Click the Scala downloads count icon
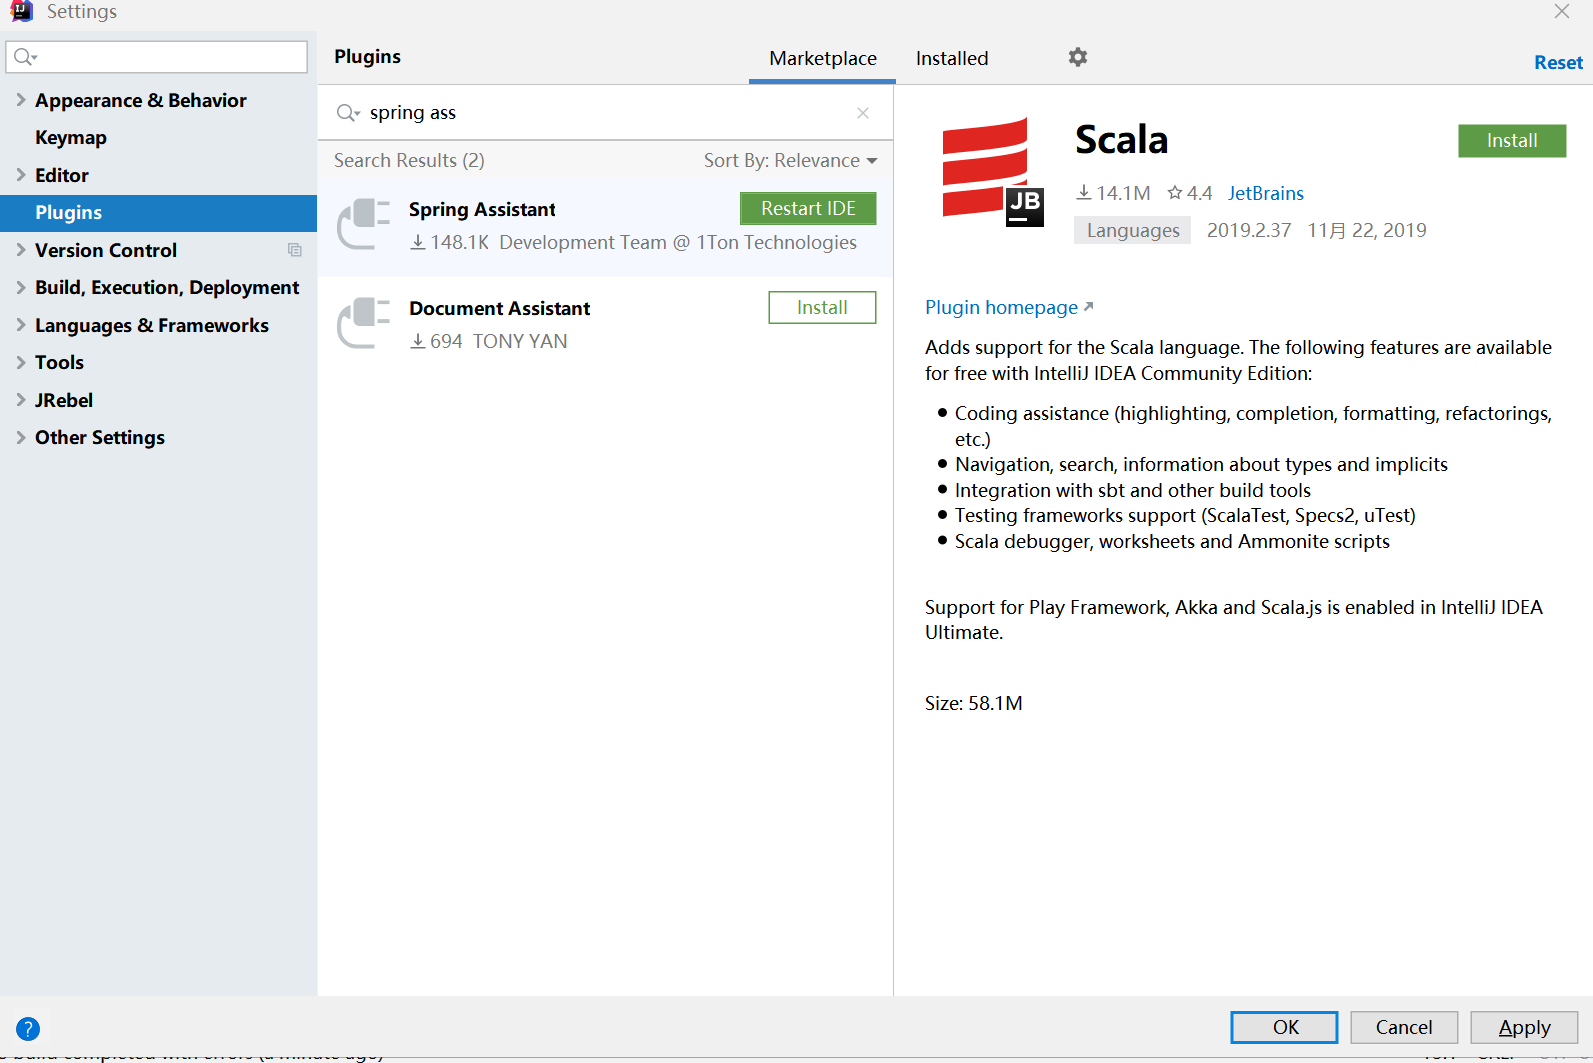 pyautogui.click(x=1083, y=193)
